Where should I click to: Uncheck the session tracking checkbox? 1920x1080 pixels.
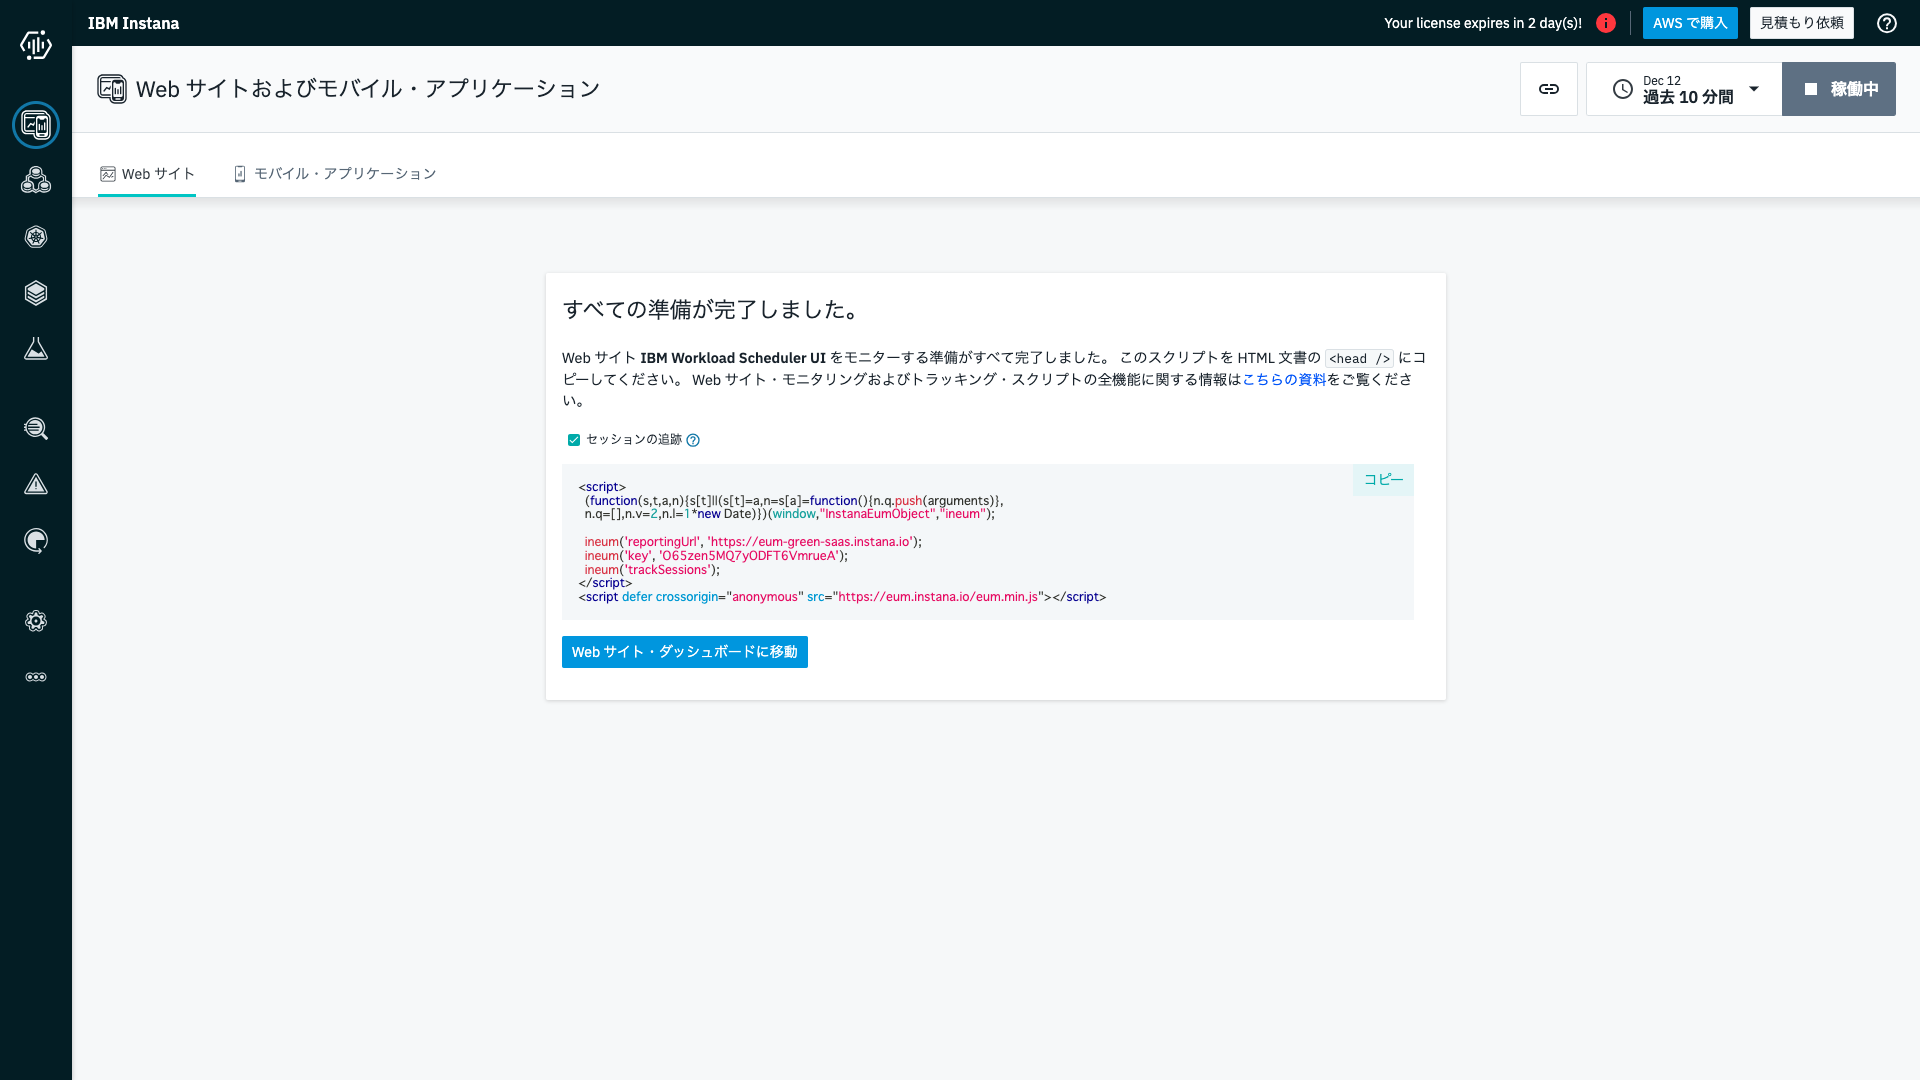[573, 440]
